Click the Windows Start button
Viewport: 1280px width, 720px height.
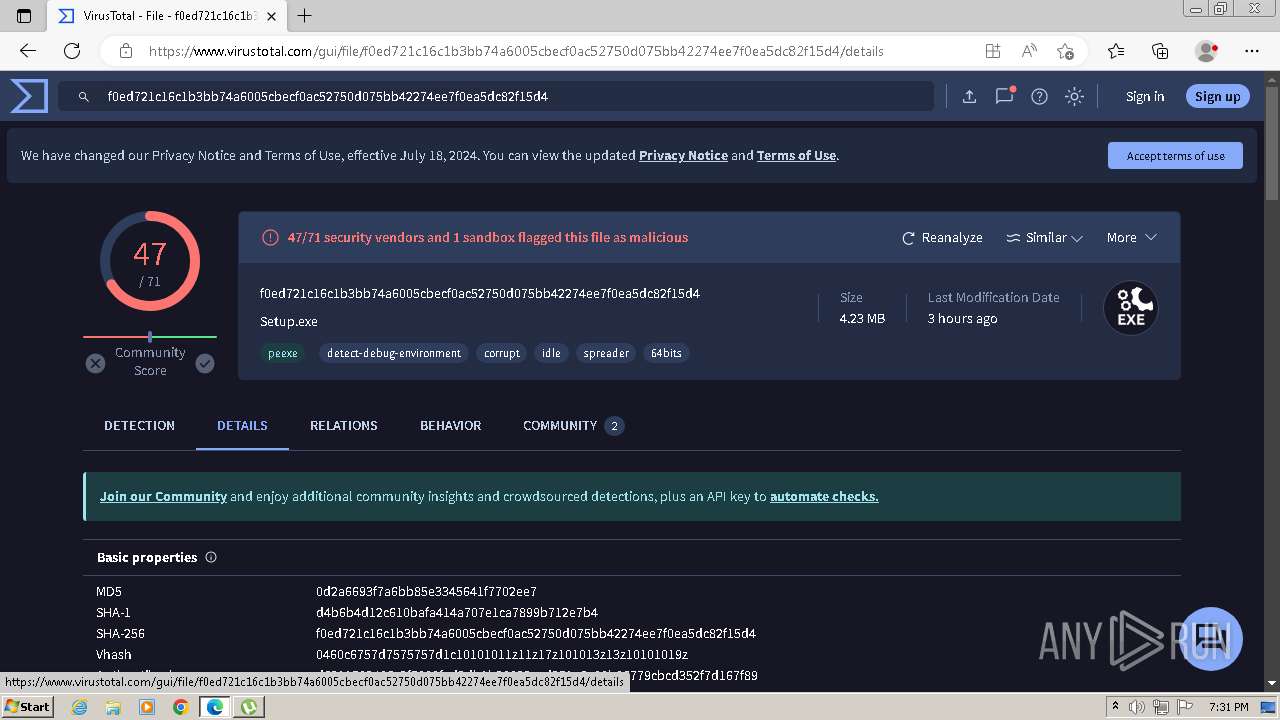click(x=28, y=707)
